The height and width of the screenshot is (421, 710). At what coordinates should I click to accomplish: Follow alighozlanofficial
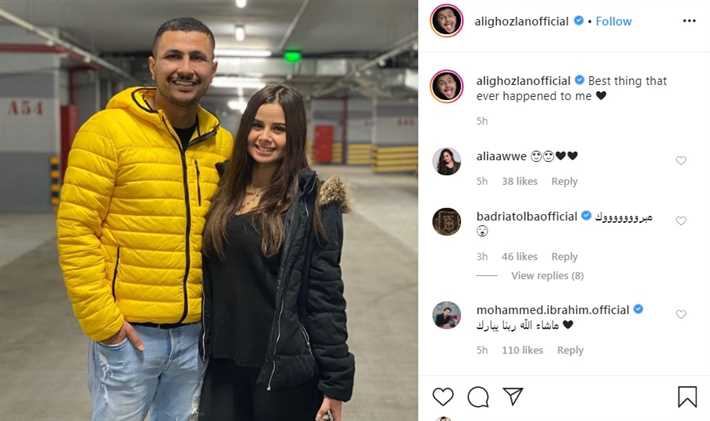(614, 21)
